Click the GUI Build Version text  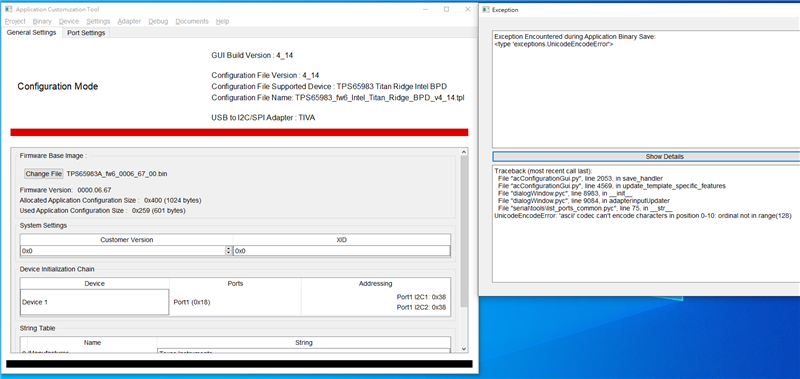[252, 55]
